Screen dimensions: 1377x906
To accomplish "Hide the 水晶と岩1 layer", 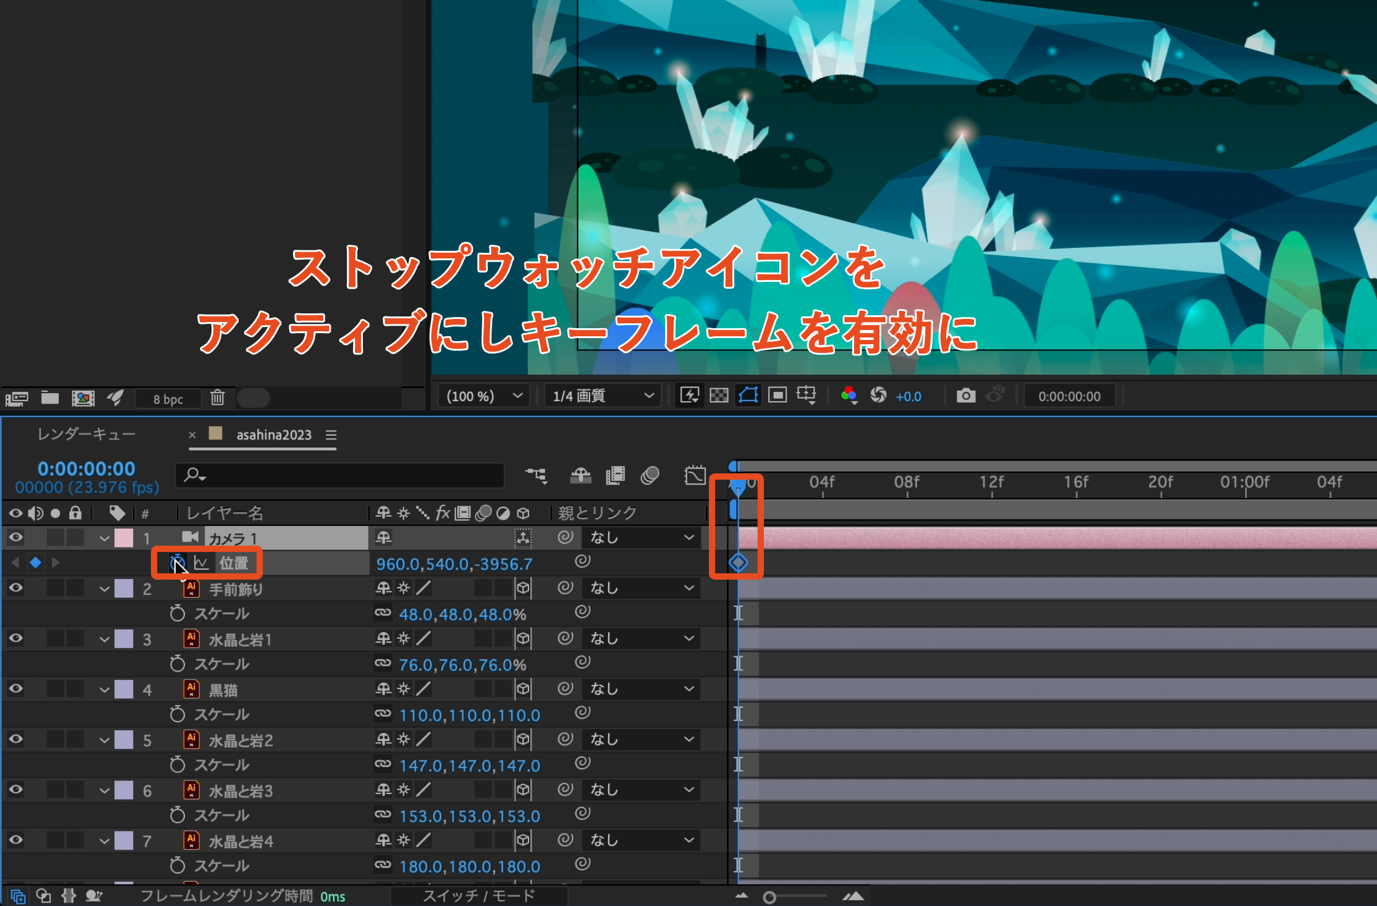I will [x=15, y=638].
